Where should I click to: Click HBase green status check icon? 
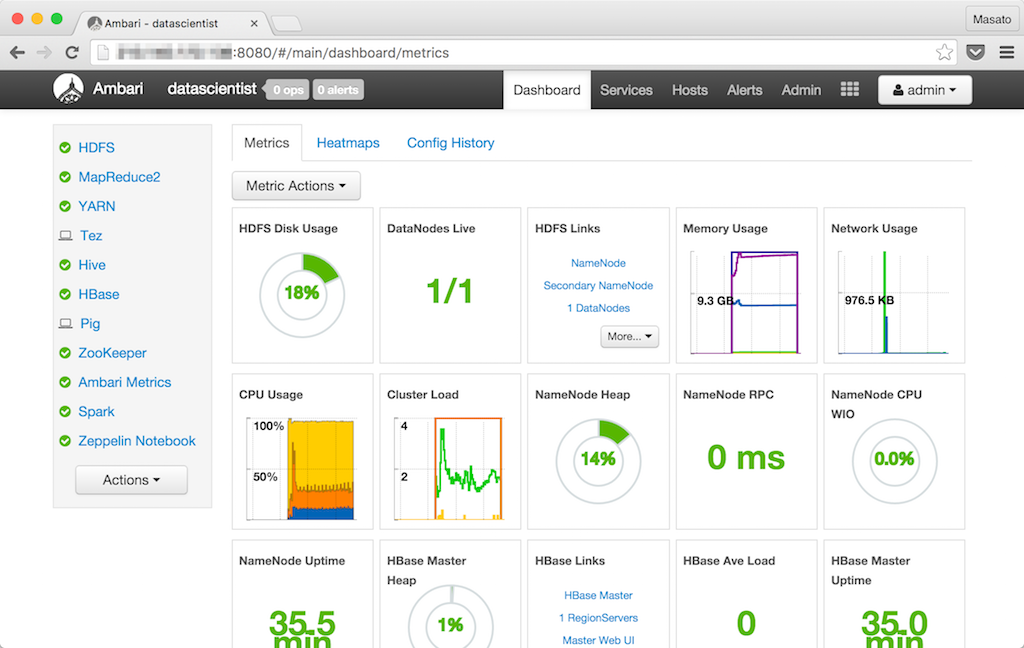tap(65, 295)
